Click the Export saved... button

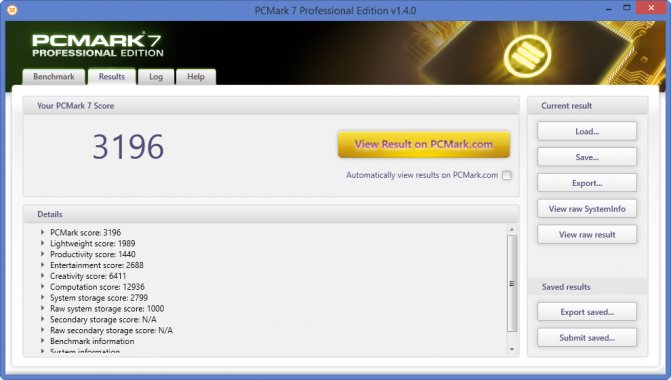click(x=587, y=312)
